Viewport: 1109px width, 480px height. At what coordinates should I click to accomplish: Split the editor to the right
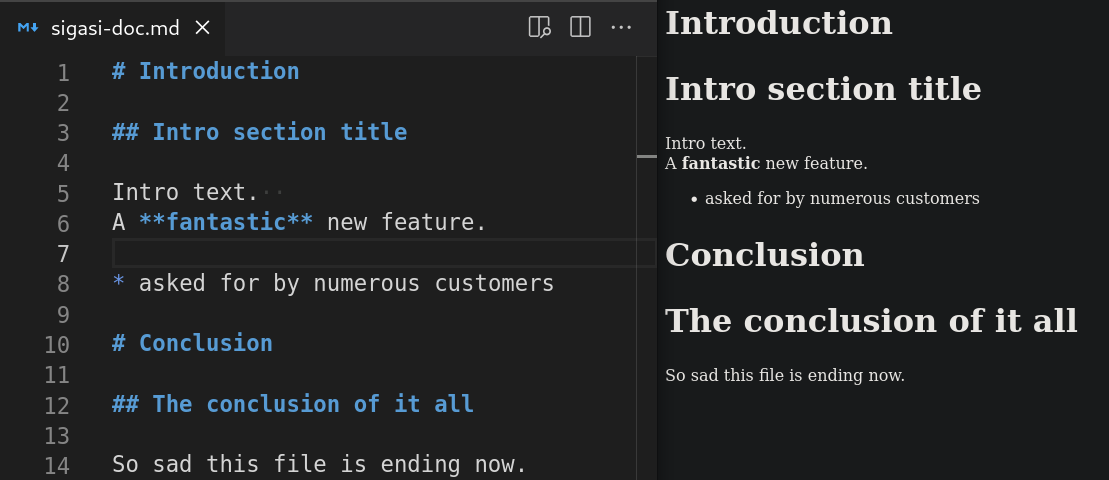580,27
